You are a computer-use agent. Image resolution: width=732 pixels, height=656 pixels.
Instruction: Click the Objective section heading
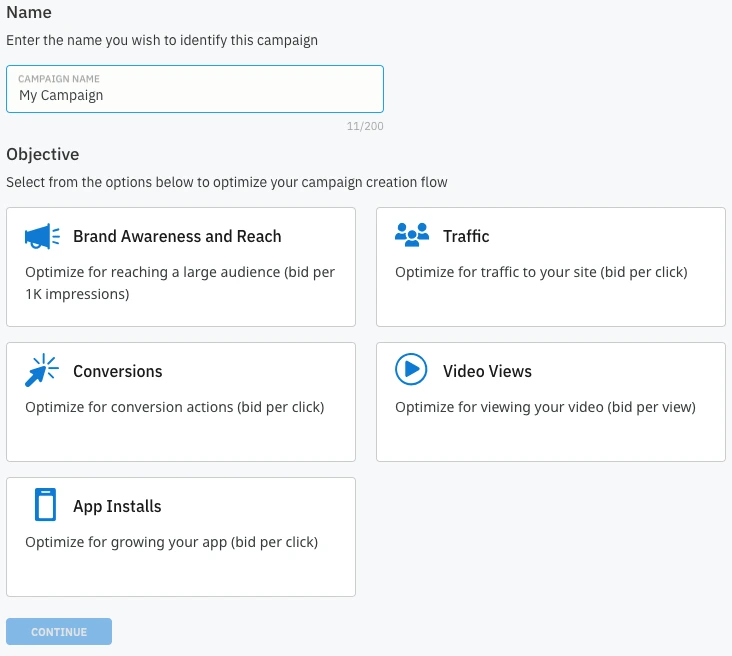tap(42, 154)
